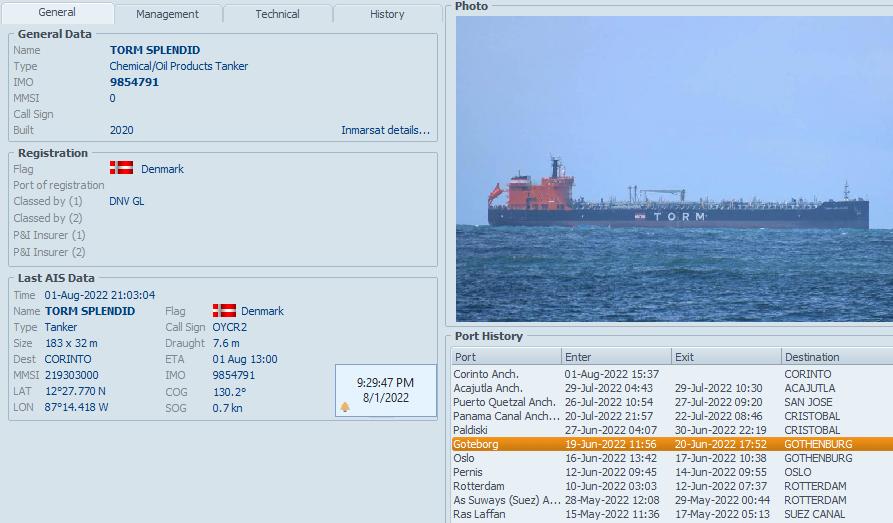
Task: Select the Paldiski port history row
Action: tap(672, 430)
